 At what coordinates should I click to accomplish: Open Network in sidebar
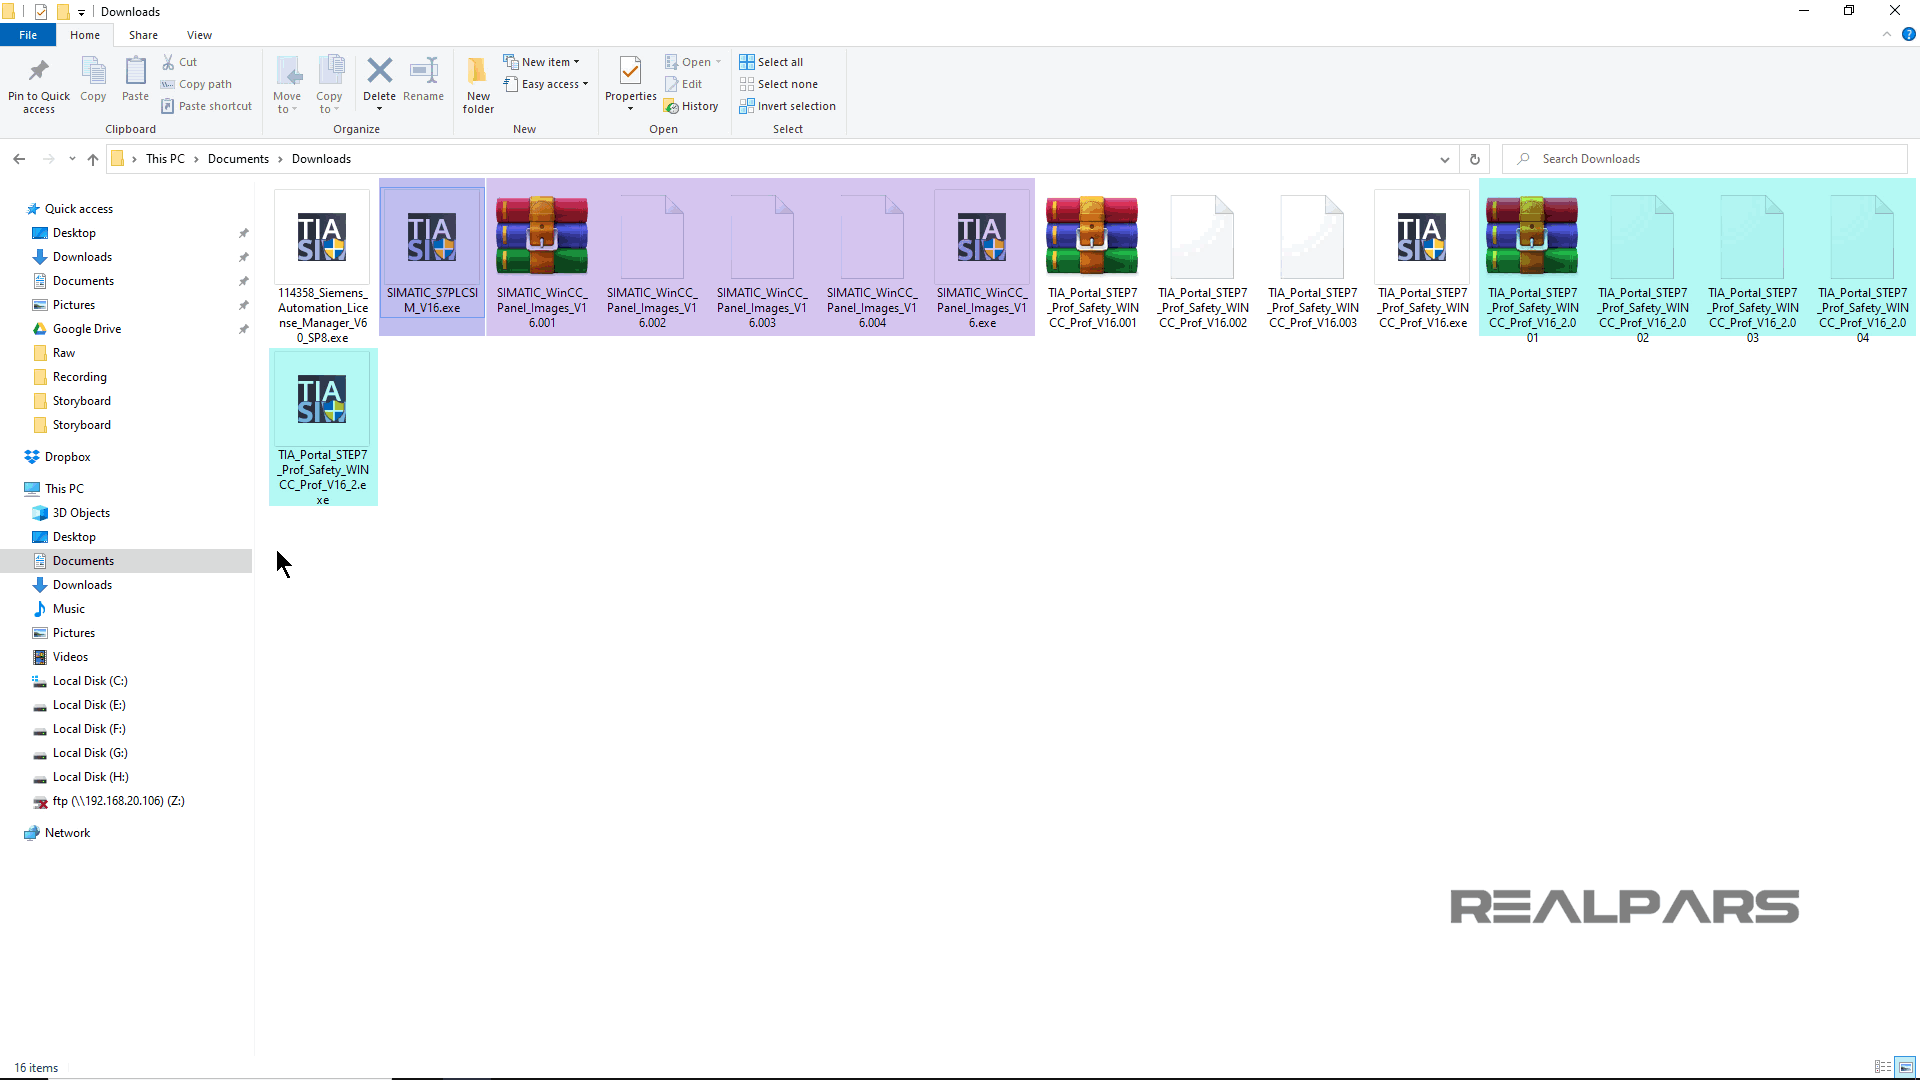[x=67, y=833]
